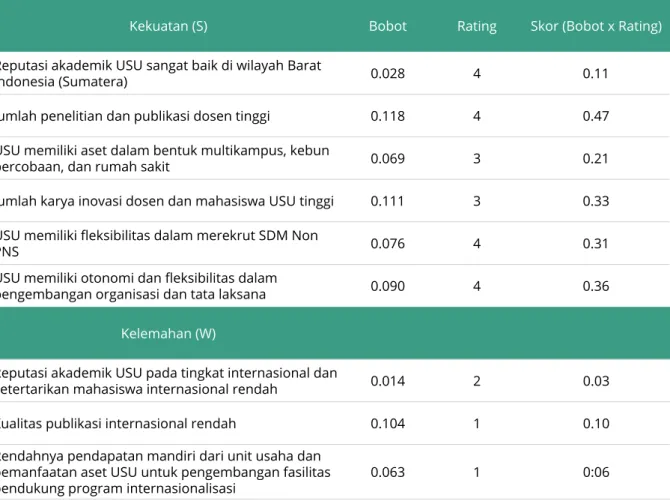Click the 'Skor (Bobot x Rating)' header
Image resolution: width=670 pixels, height=501 pixels.
coord(596,26)
